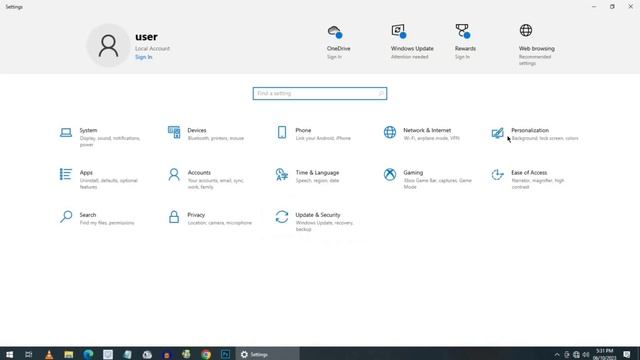640x360 pixels.
Task: Click the "user" account name
Action: [x=146, y=37]
